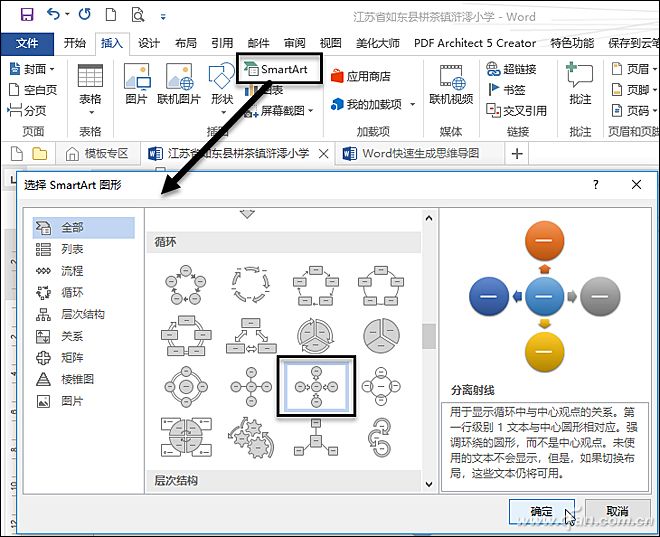Click the yellow folder open icon in tab bar

[x=40, y=154]
